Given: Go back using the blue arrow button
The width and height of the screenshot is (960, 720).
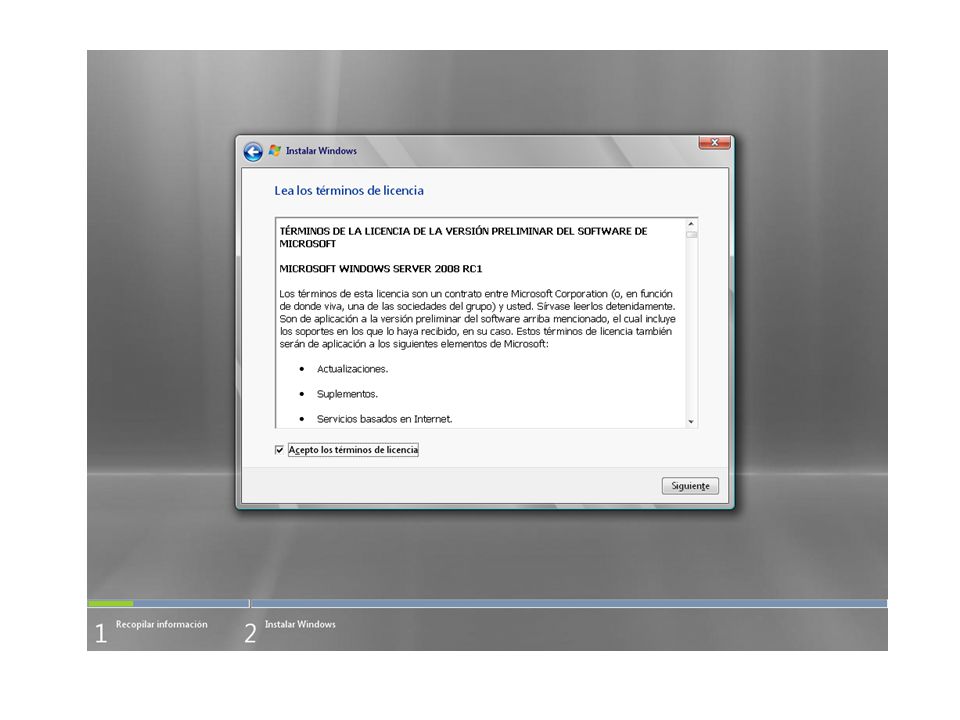Looking at the screenshot, I should pyautogui.click(x=253, y=151).
